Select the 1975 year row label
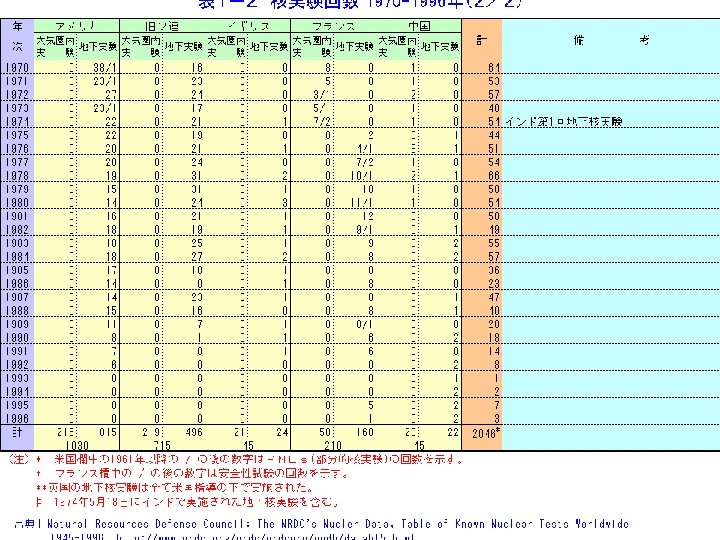Screen dimensions: 720x540 click(x=17, y=135)
